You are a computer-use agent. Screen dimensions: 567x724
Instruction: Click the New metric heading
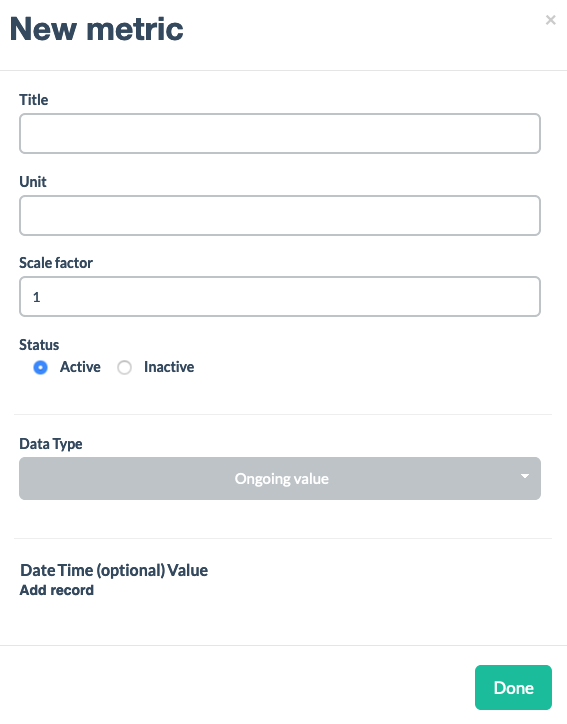pyautogui.click(x=97, y=29)
